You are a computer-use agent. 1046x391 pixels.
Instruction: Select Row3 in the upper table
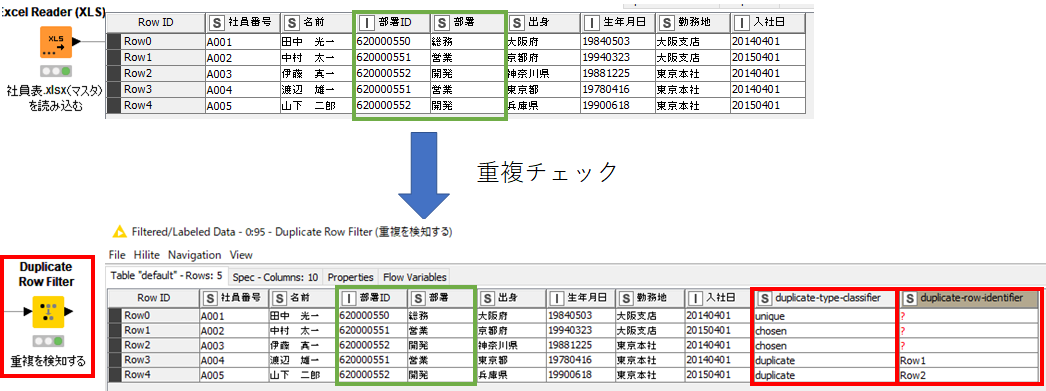[x=155, y=89]
